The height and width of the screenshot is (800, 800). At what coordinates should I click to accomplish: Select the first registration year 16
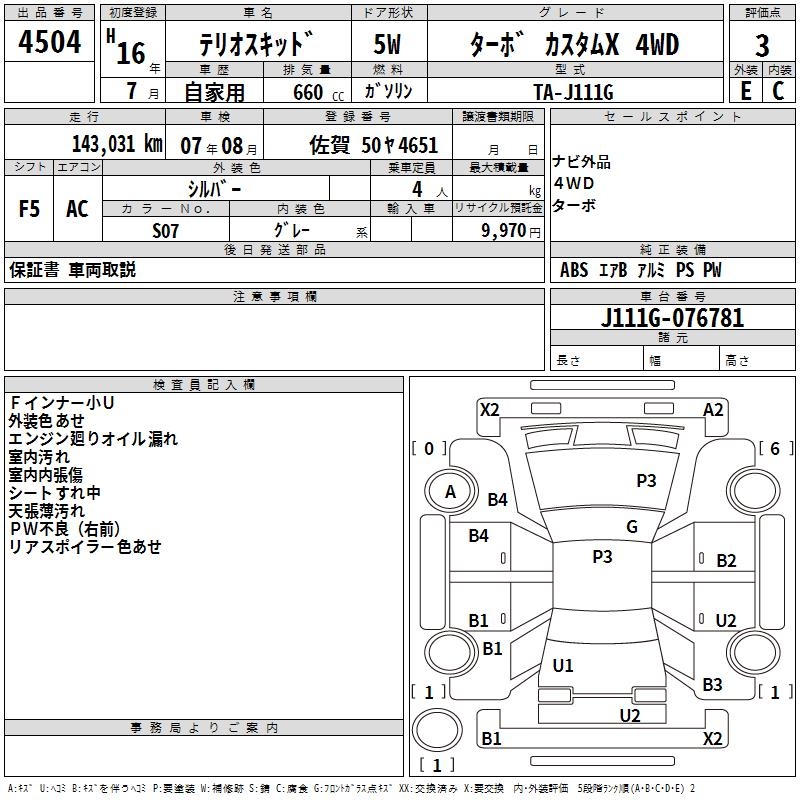(x=131, y=53)
